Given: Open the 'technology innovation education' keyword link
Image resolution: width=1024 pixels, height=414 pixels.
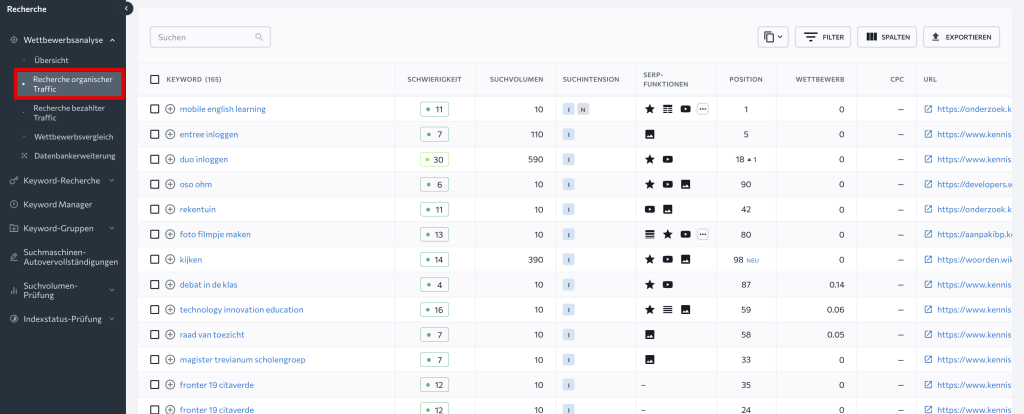Looking at the screenshot, I should pos(242,310).
